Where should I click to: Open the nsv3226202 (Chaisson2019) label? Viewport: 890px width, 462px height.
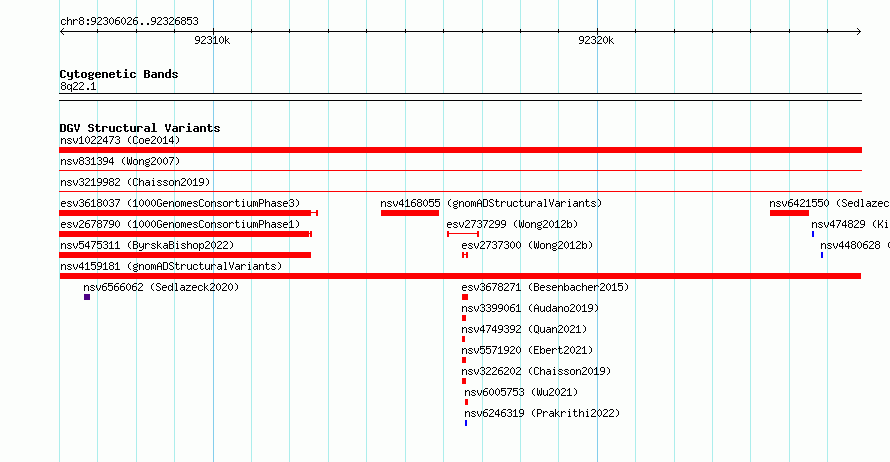coord(536,371)
